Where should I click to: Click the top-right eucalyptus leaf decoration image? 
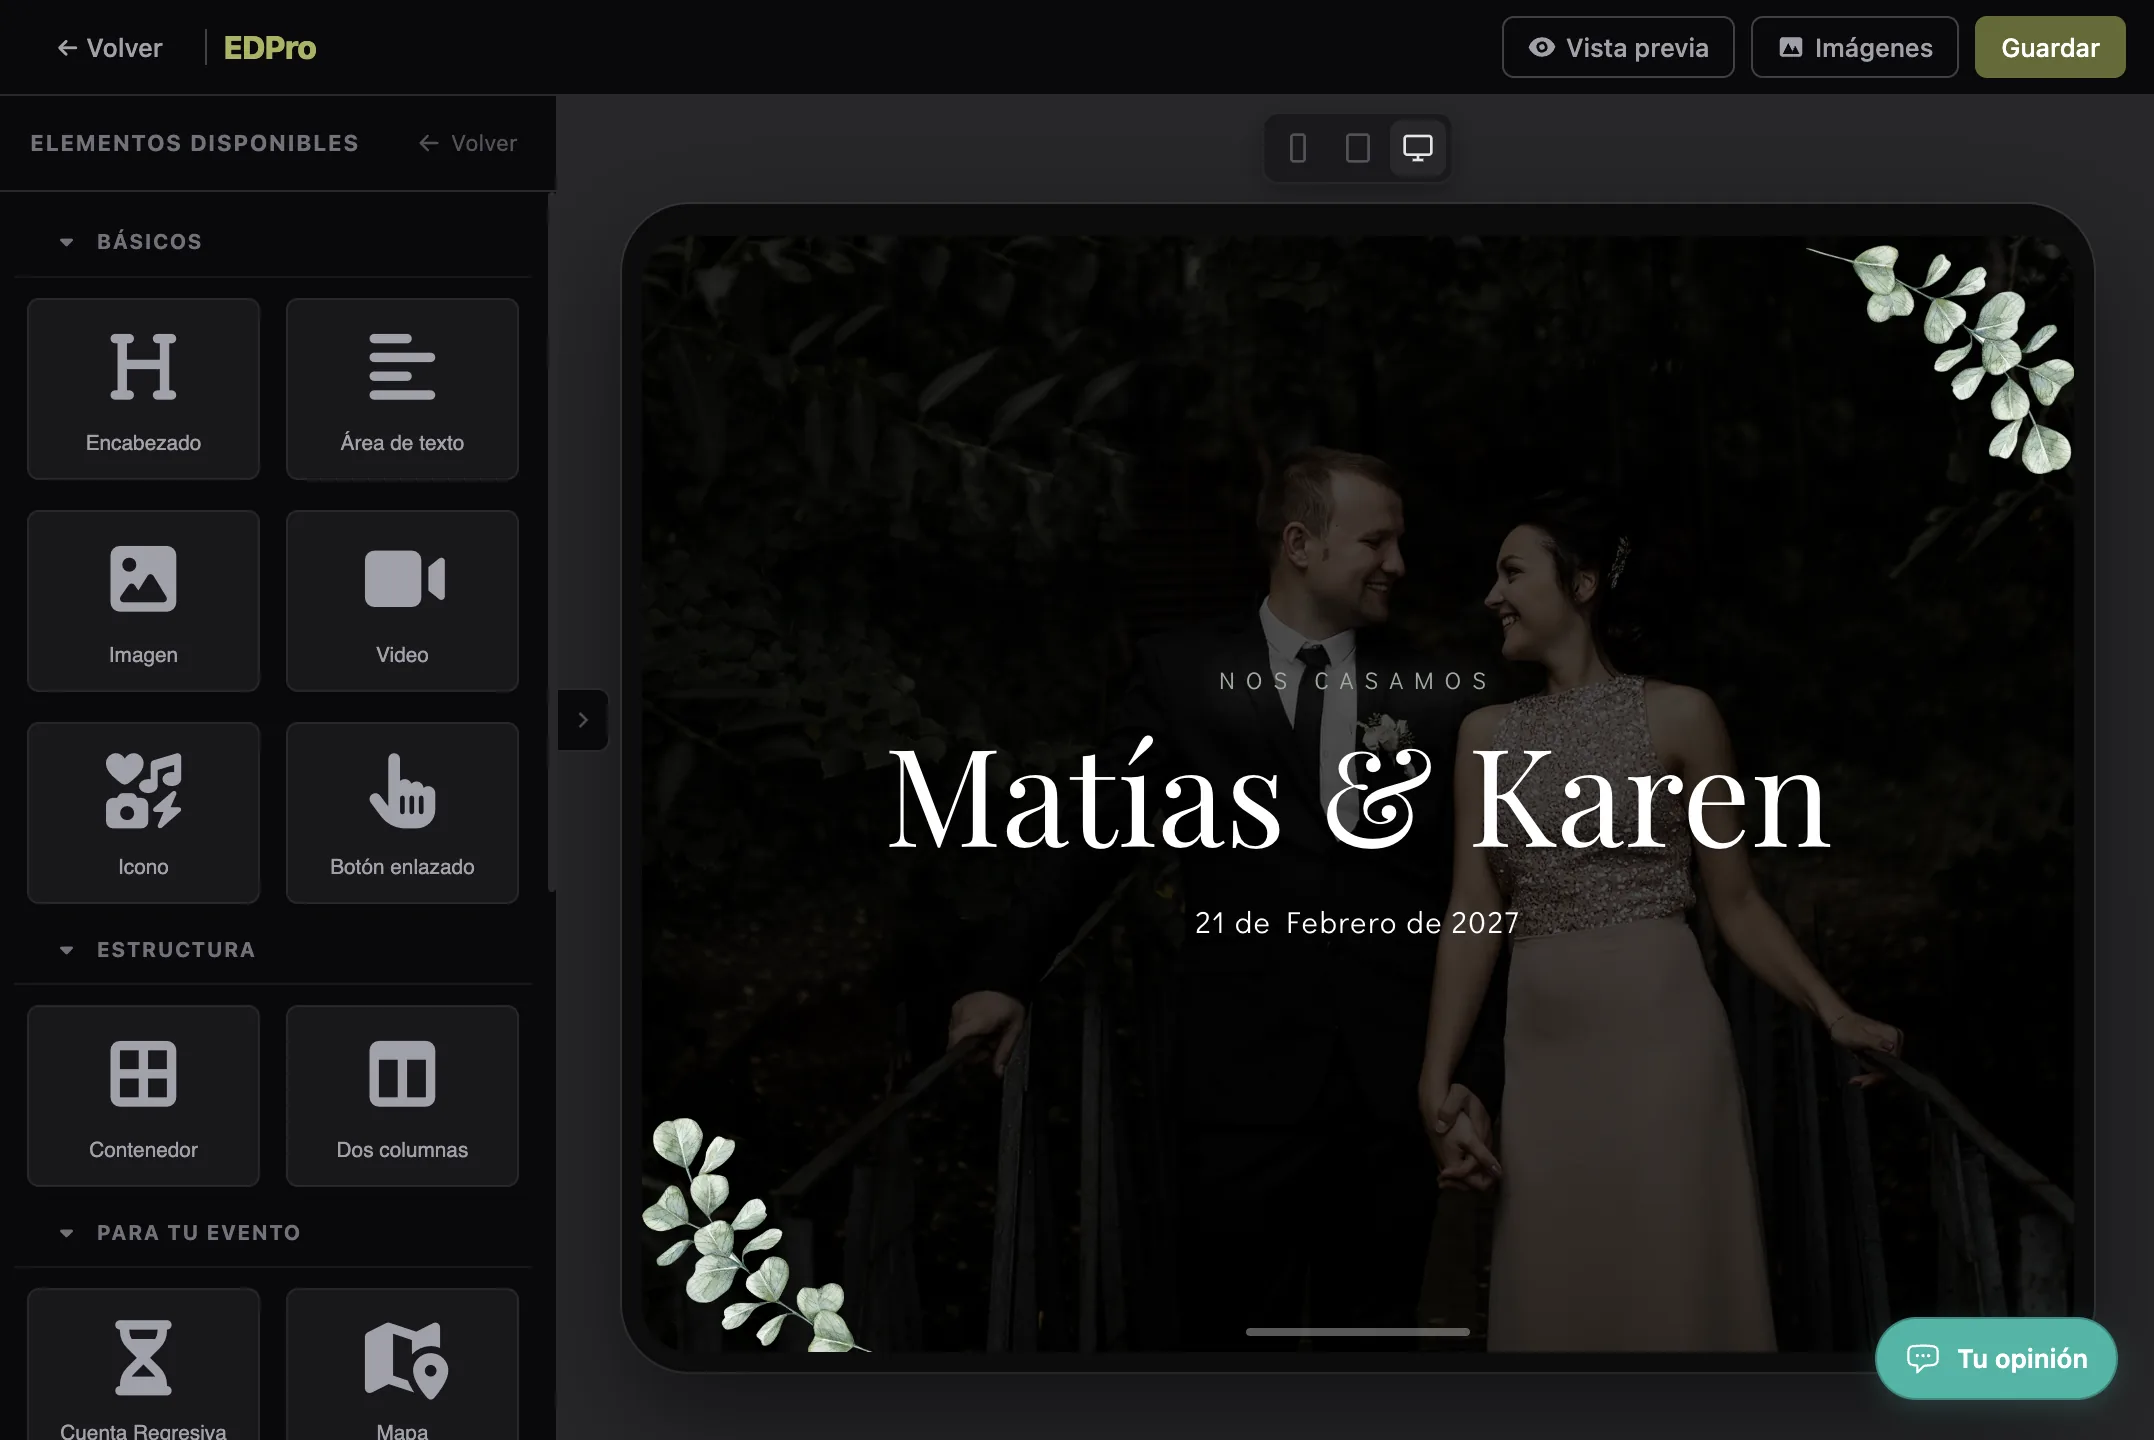(1940, 358)
